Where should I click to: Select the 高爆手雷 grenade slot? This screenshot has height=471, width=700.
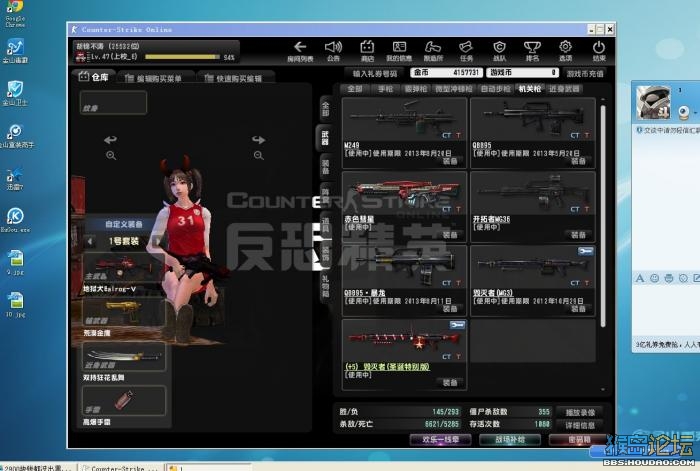[124, 400]
